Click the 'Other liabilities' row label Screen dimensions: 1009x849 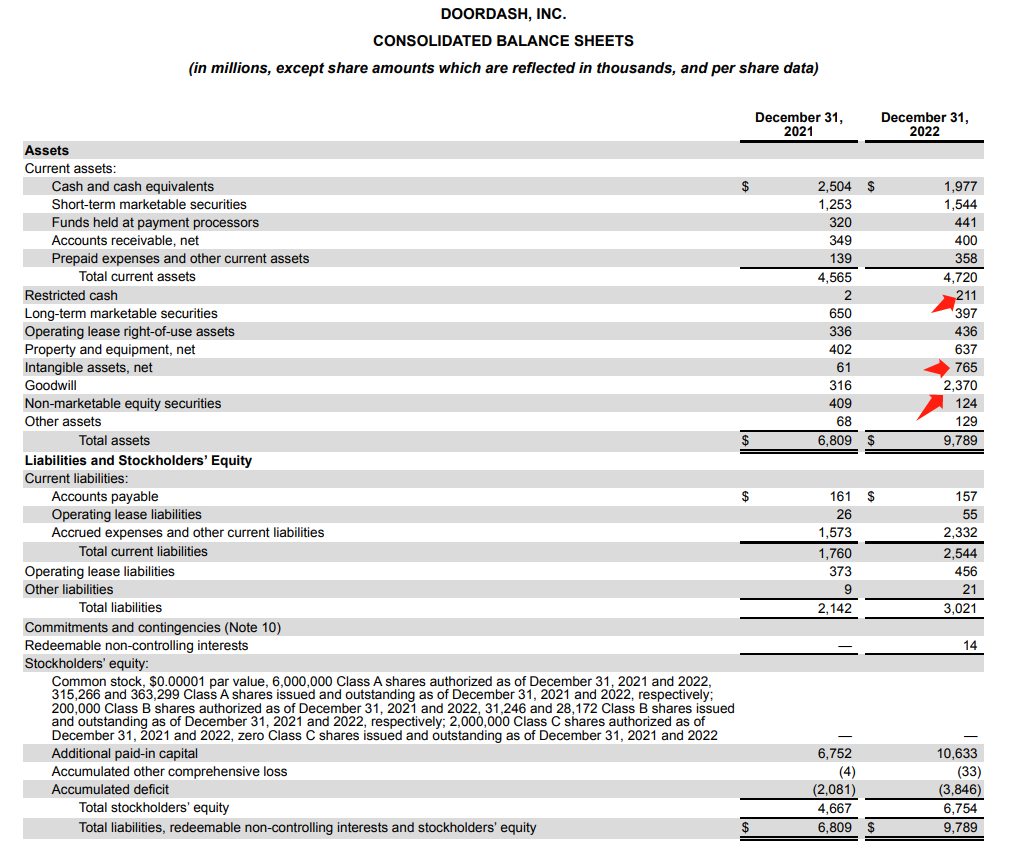tap(69, 590)
